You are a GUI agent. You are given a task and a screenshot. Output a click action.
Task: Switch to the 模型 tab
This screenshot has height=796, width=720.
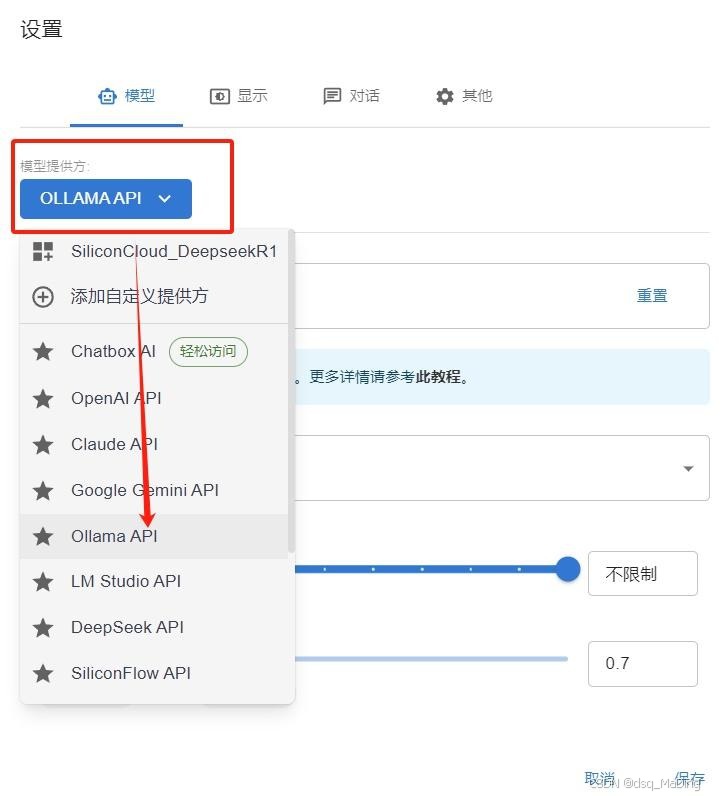pyautogui.click(x=126, y=96)
